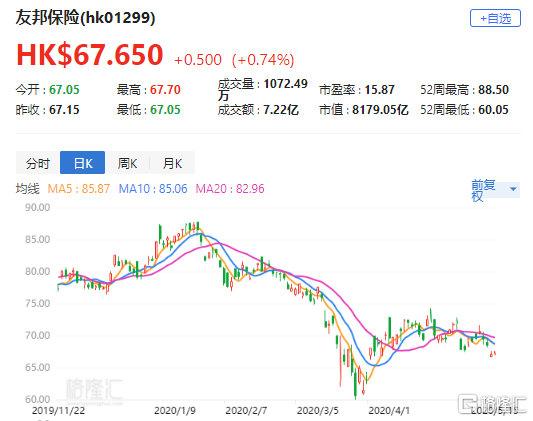This screenshot has width=533, height=421.
Task: Click the 2020/1/9 date marker on axis
Action: coord(175,410)
